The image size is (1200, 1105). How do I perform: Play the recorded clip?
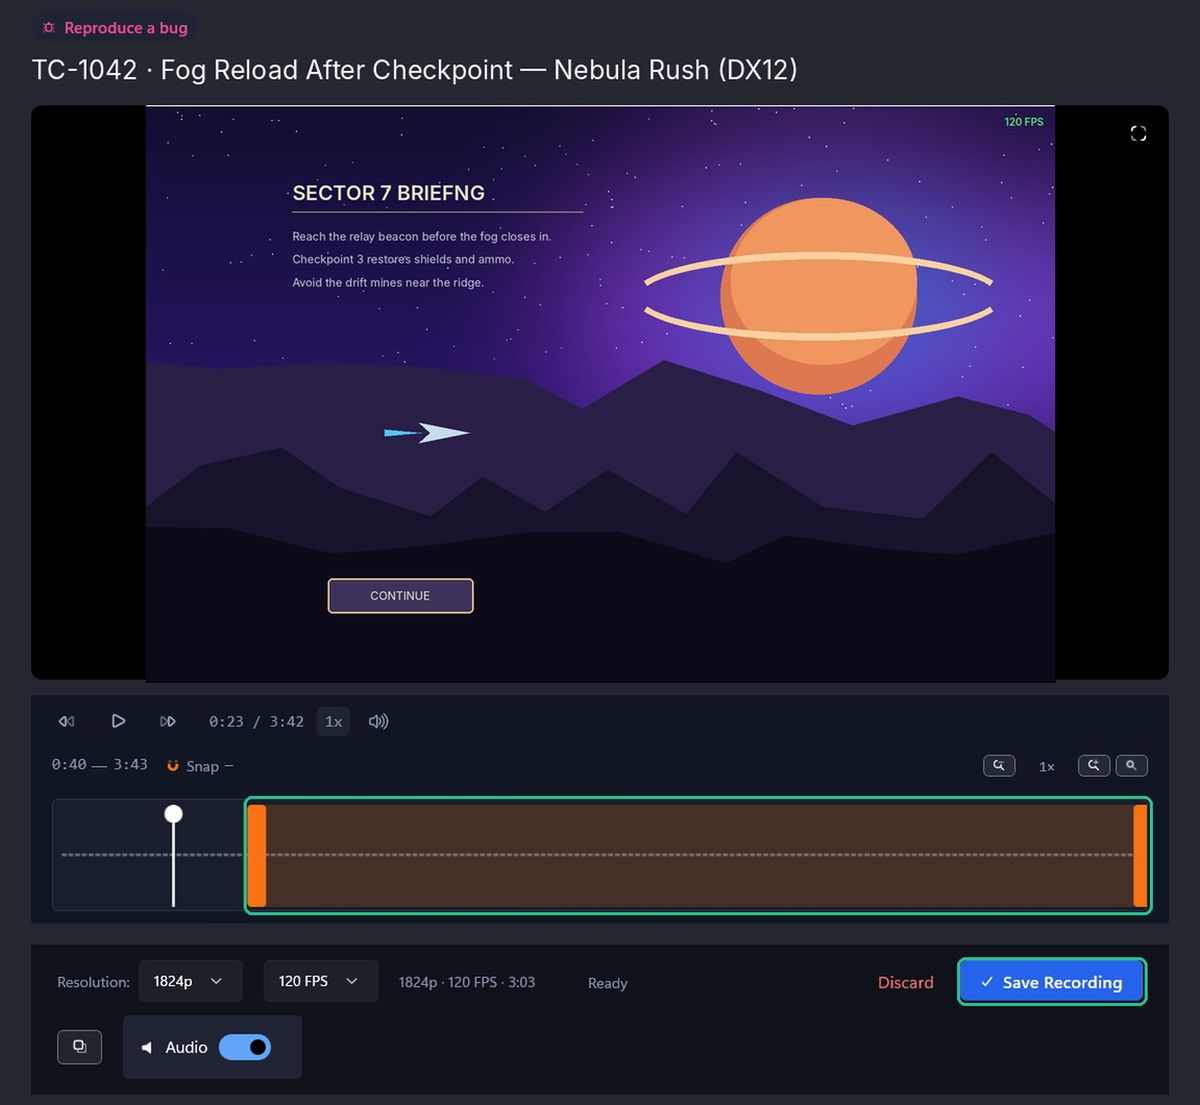click(x=118, y=721)
